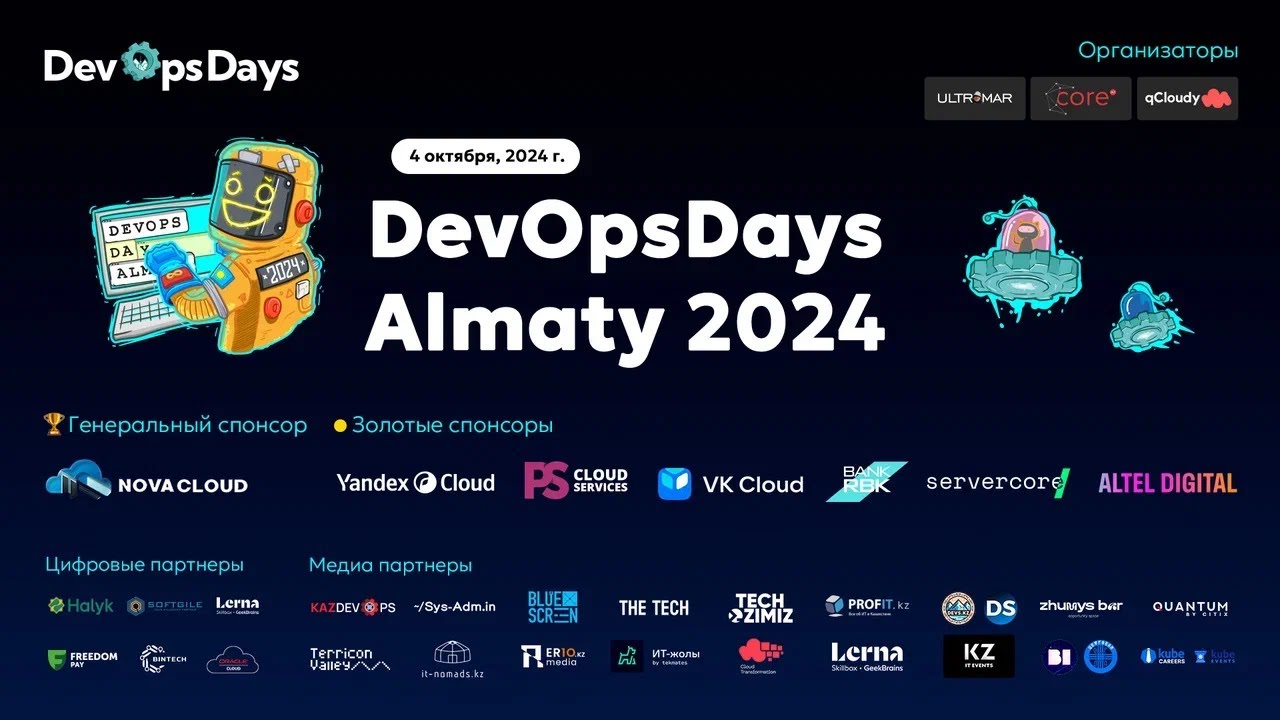Click the "Цифровые партнеры" heading
The height and width of the screenshot is (720, 1280).
click(x=144, y=565)
